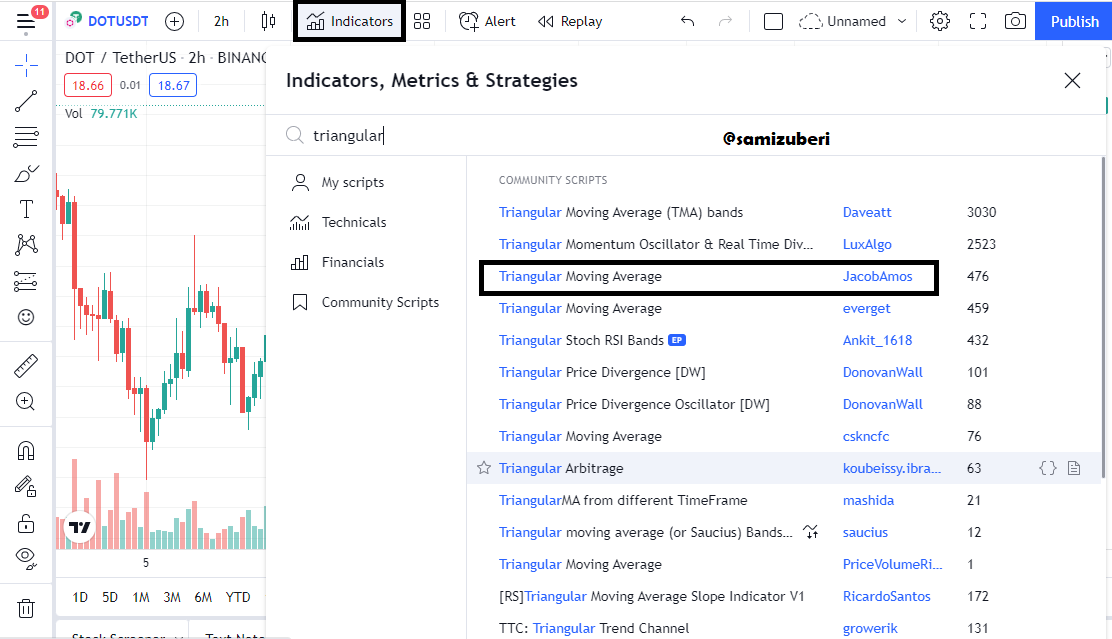
Task: Open author Daveatt profile
Action: 867,213
